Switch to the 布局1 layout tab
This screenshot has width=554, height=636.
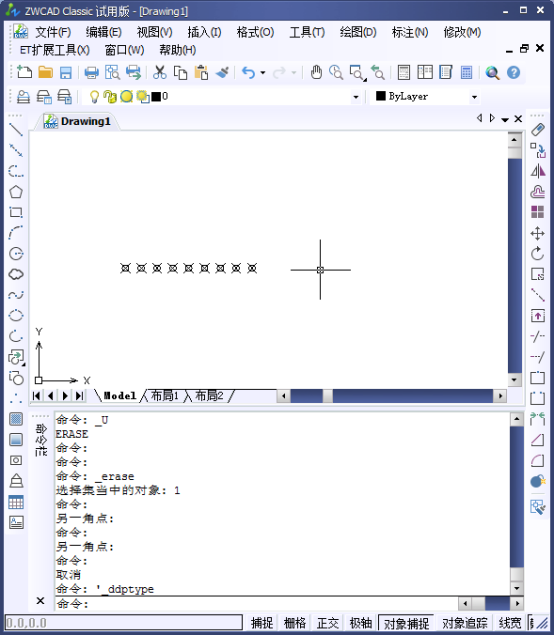pyautogui.click(x=165, y=395)
